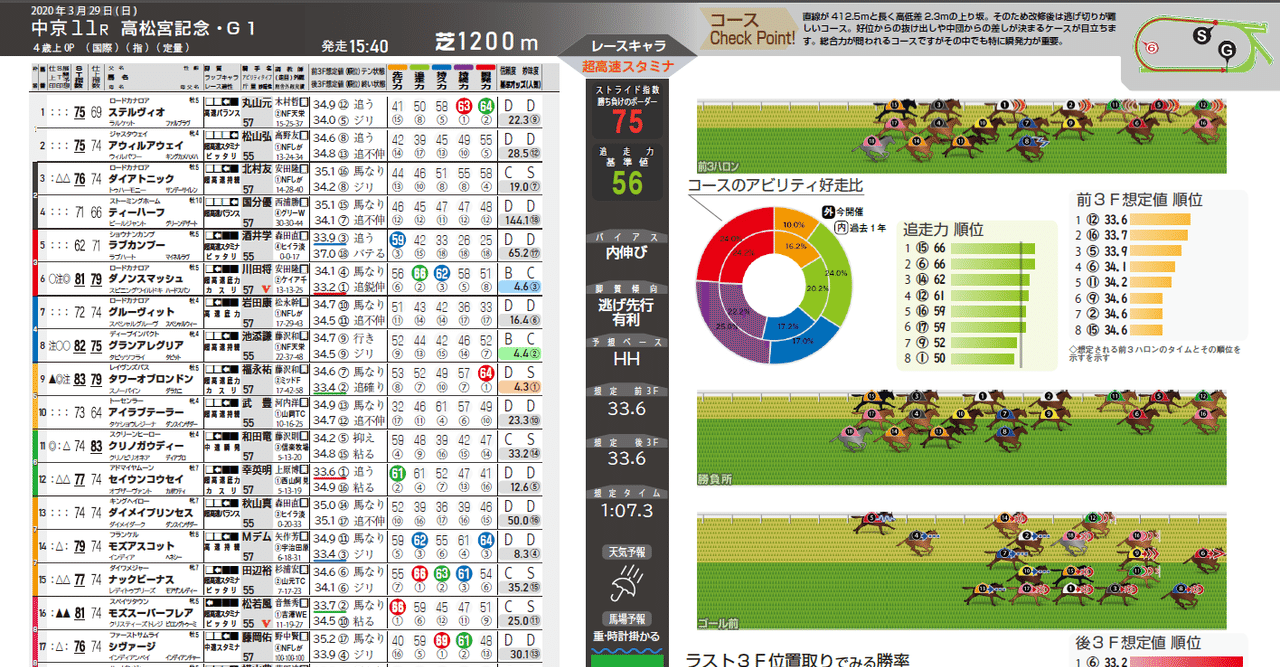Click green circled 61 in シヴァージ row
Screen dimensions: 1280x667
click(x=464, y=640)
